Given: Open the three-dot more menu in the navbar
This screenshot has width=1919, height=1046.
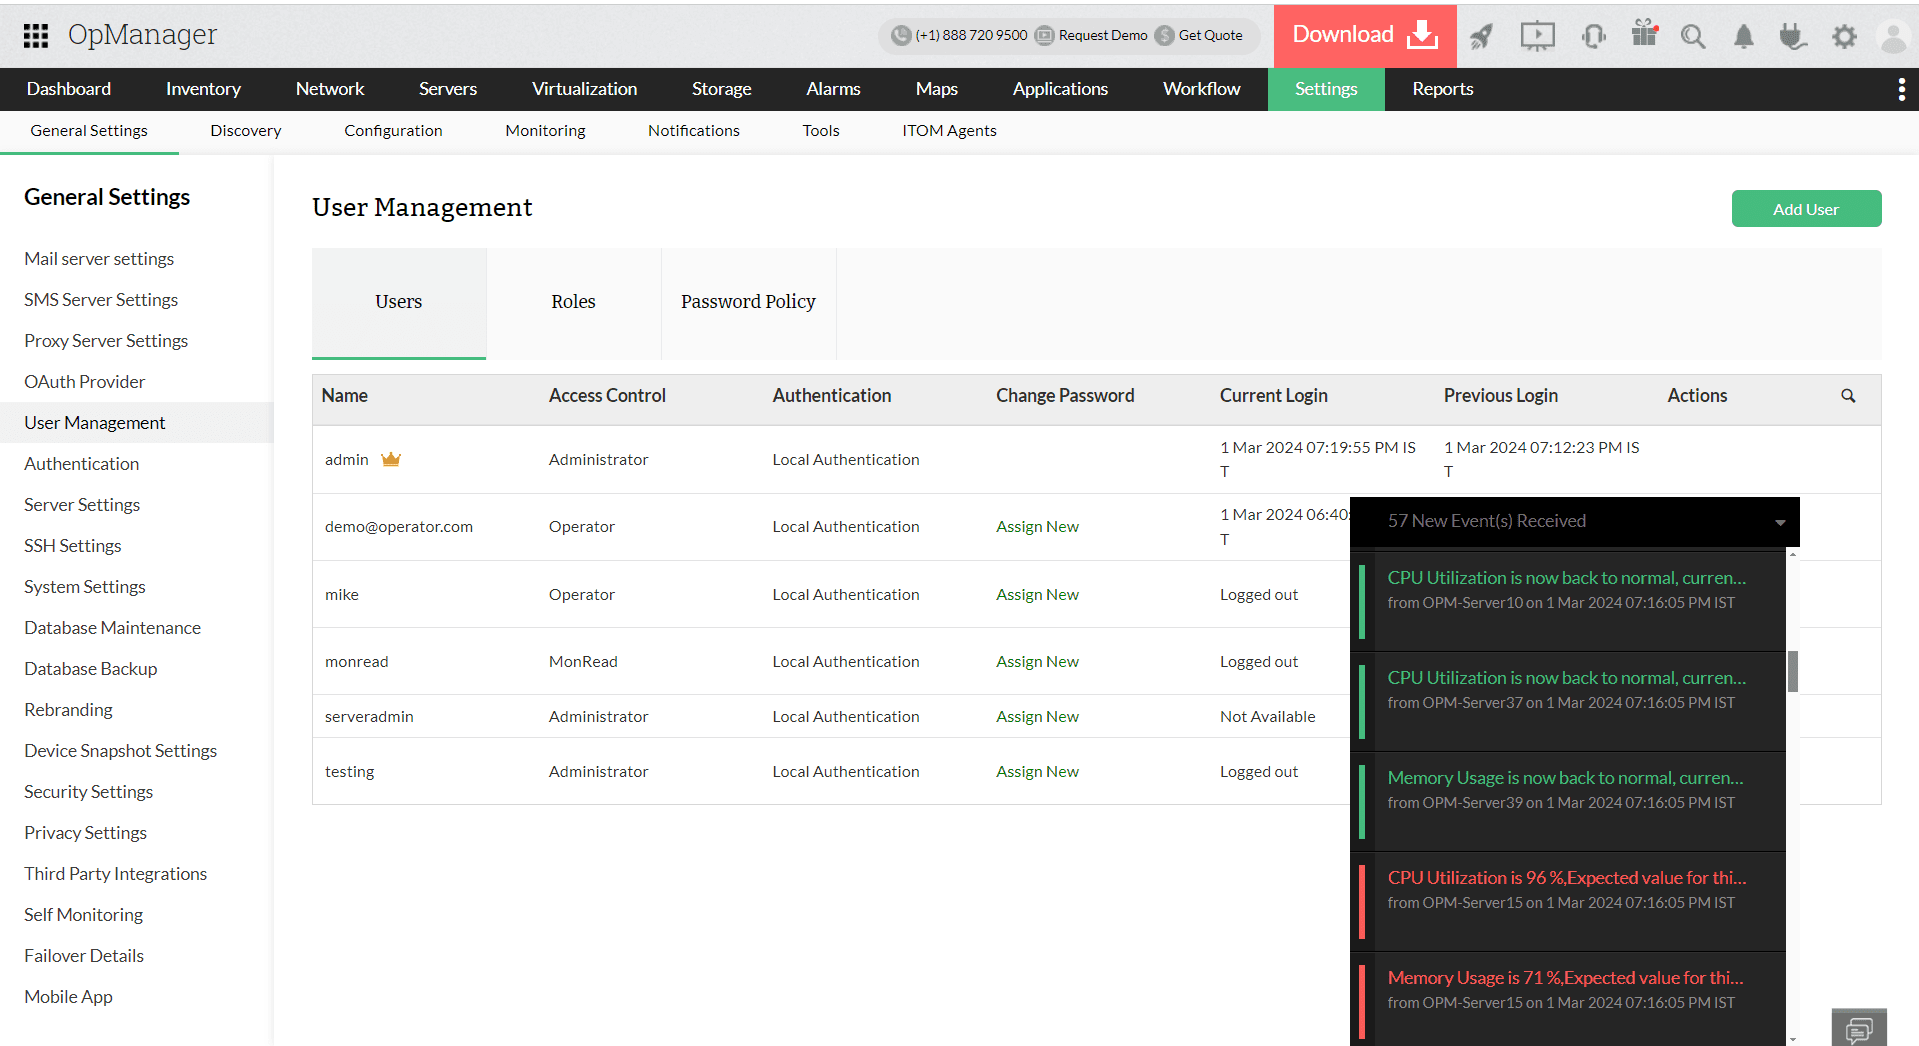Looking at the screenshot, I should [1901, 90].
